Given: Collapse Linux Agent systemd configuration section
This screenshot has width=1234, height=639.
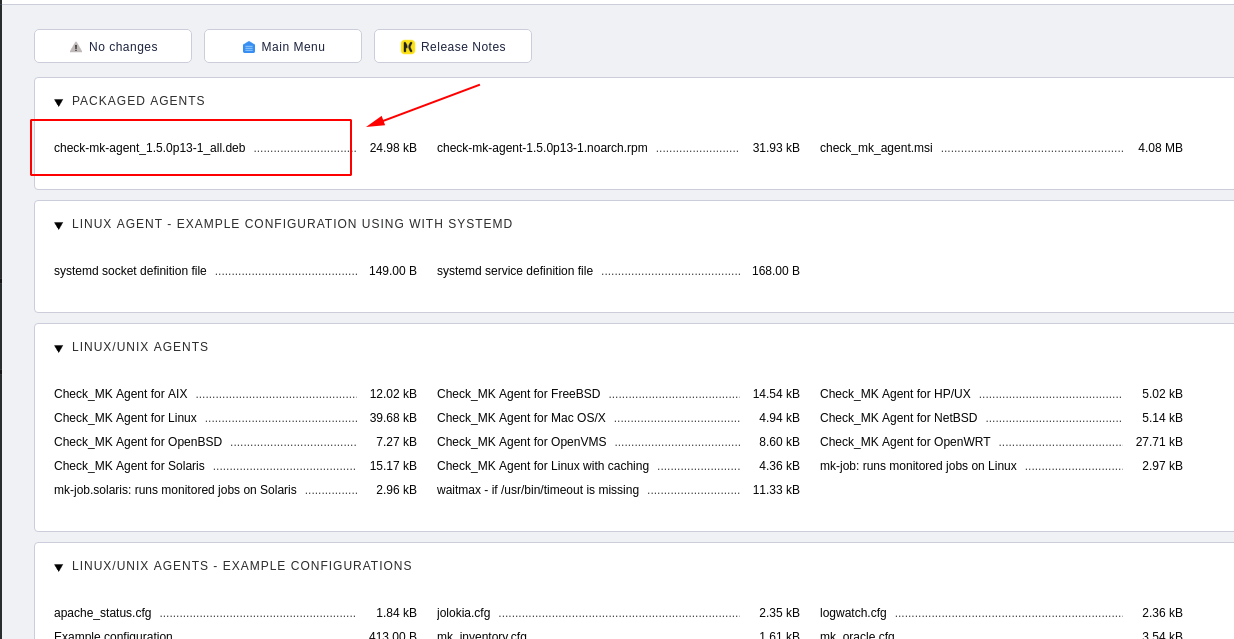Looking at the screenshot, I should (x=59, y=225).
